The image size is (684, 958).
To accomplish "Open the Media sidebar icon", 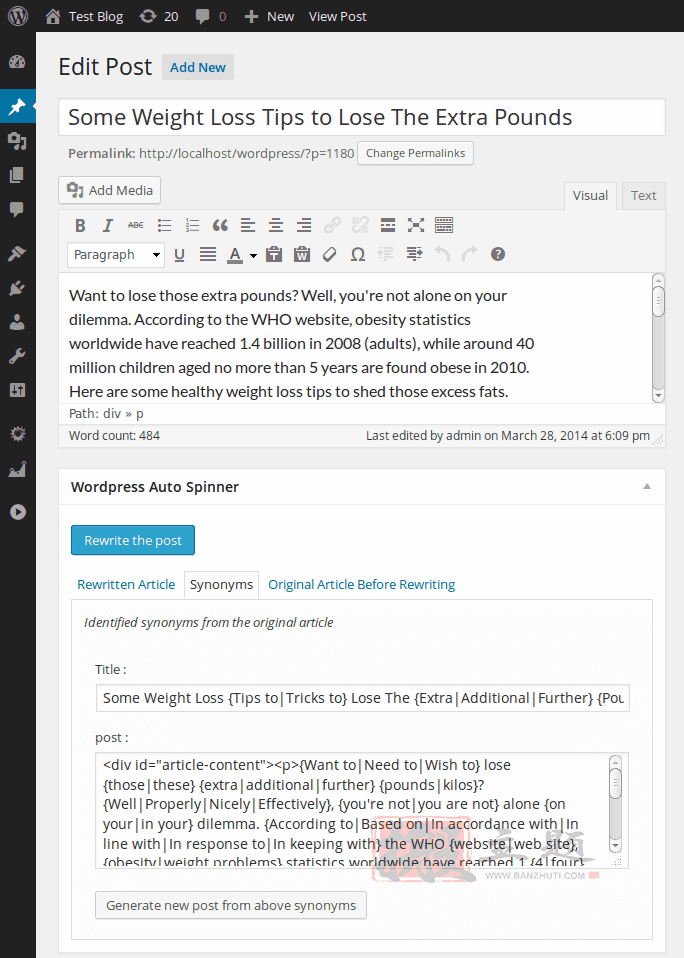I will click(17, 141).
